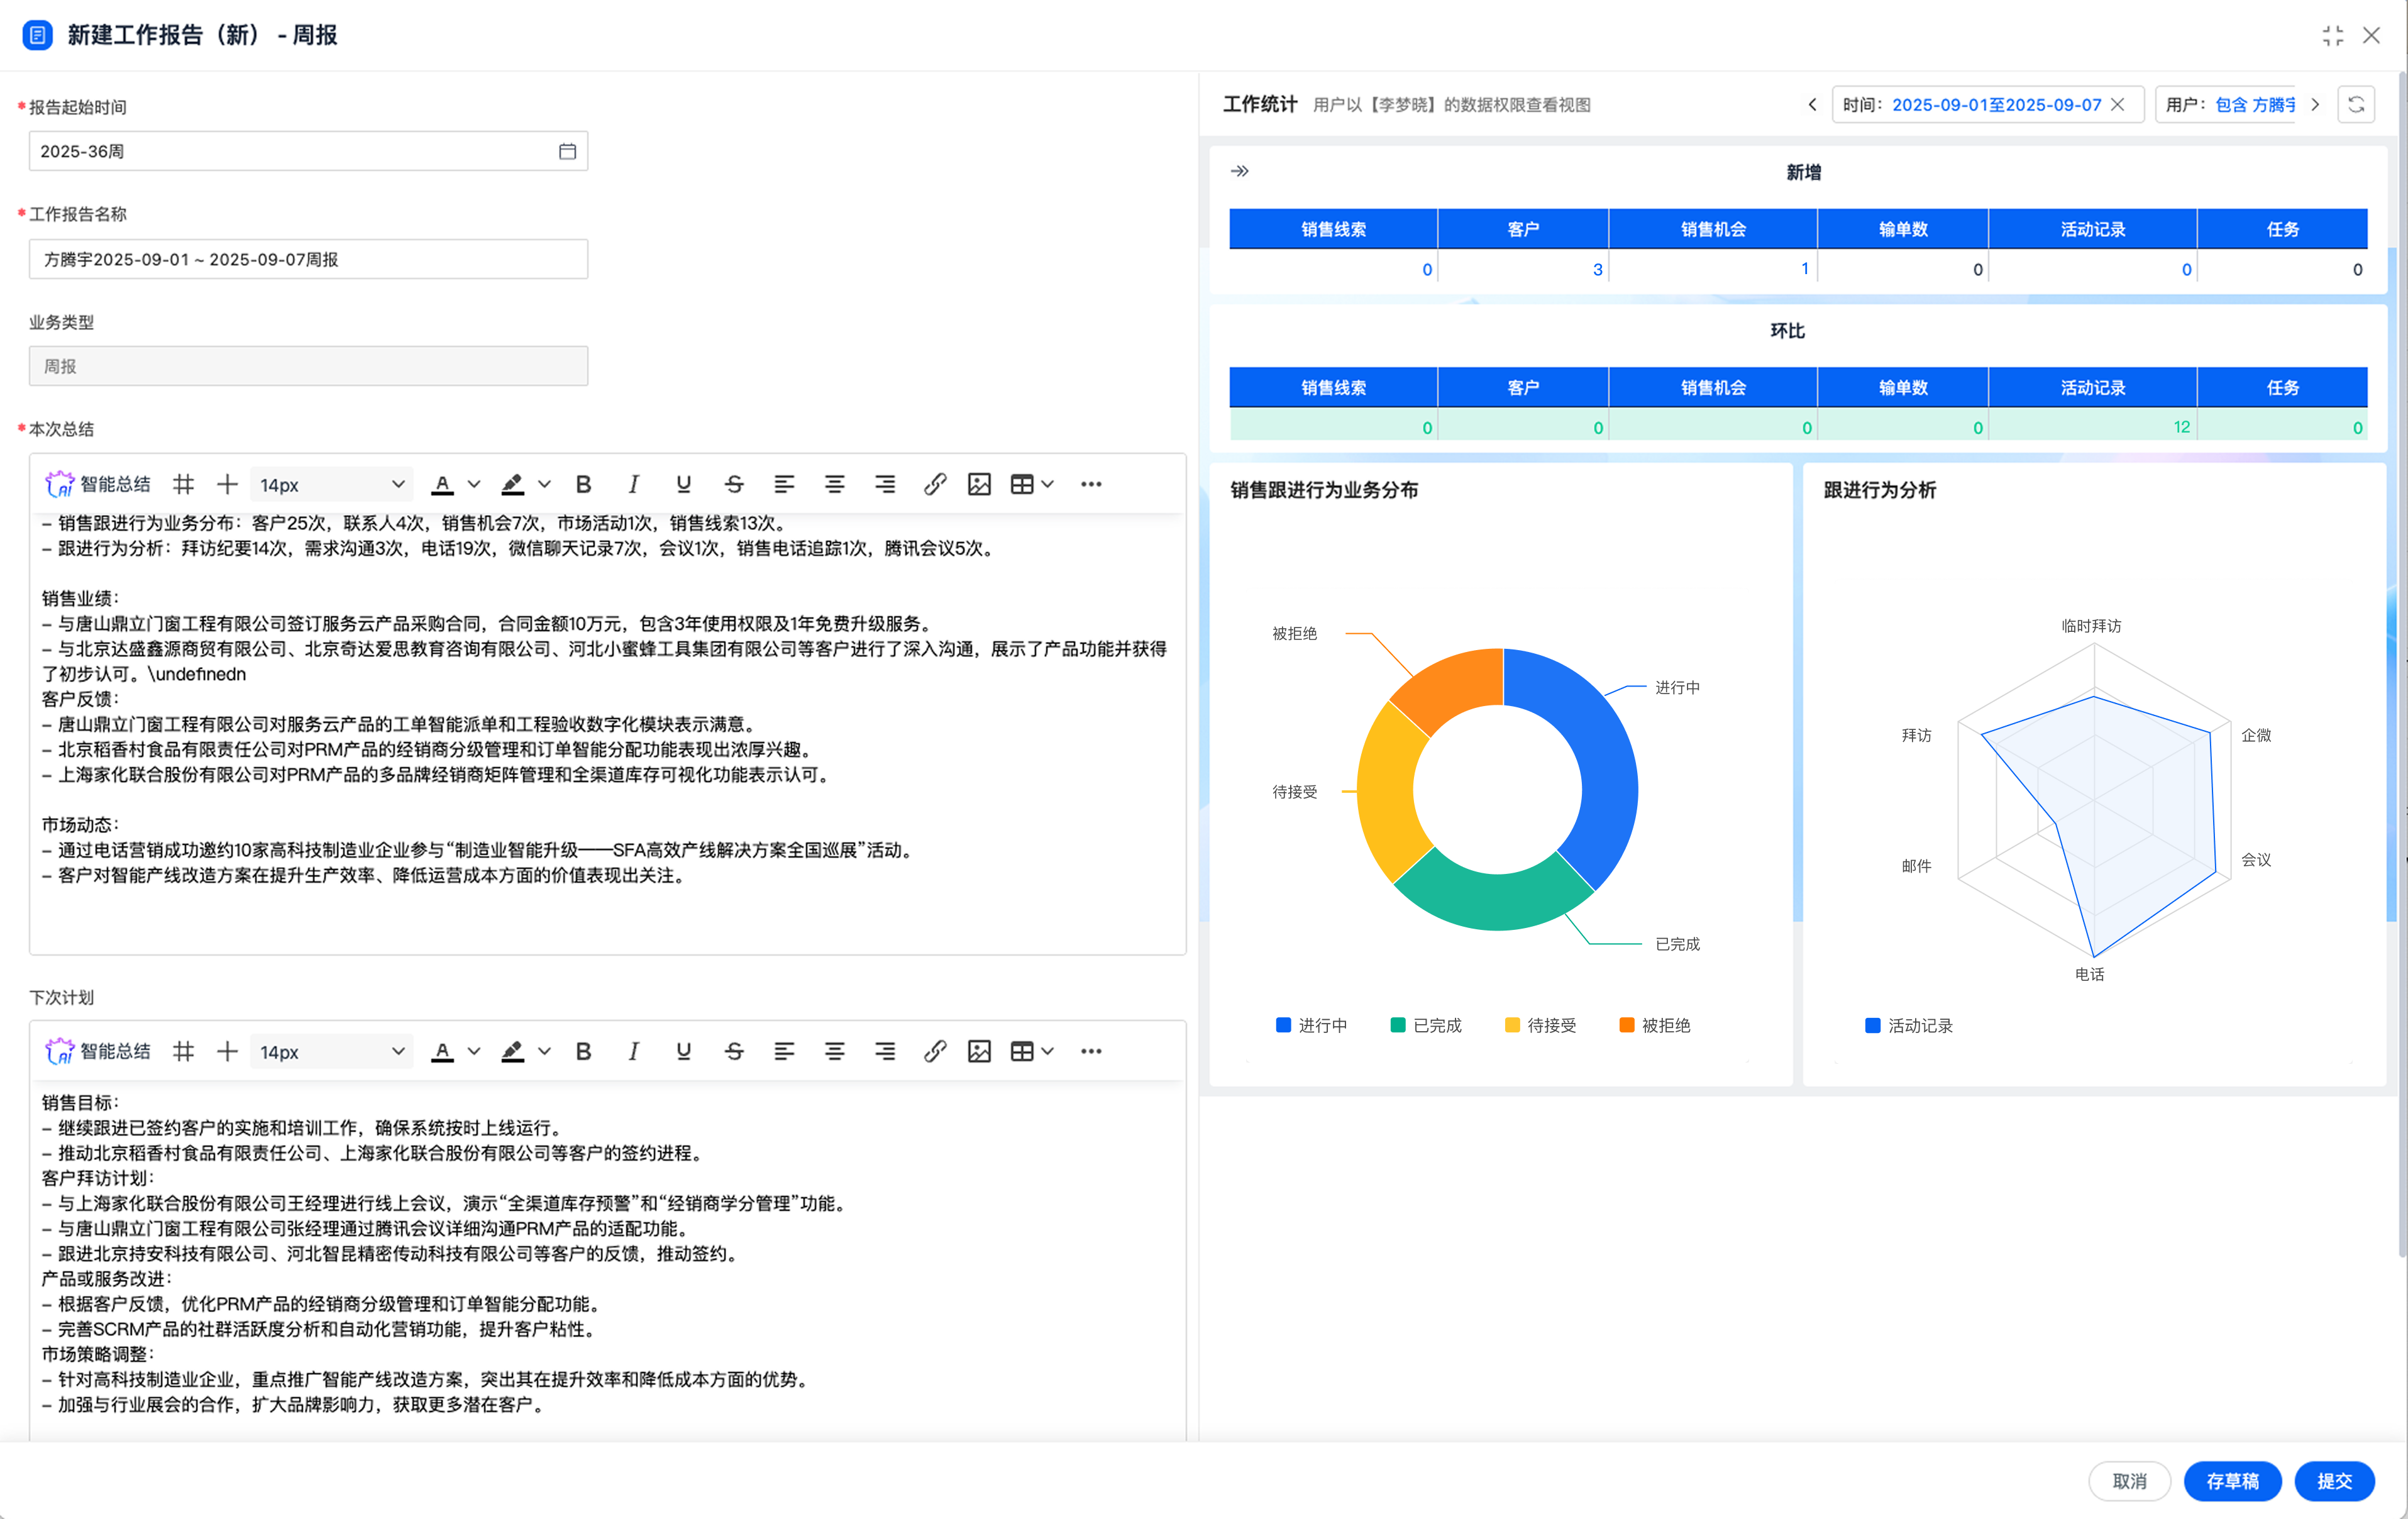Viewport: 2408px width, 1519px height.
Task: Click the refresh icon in 工作统计 header
Action: pos(2356,105)
